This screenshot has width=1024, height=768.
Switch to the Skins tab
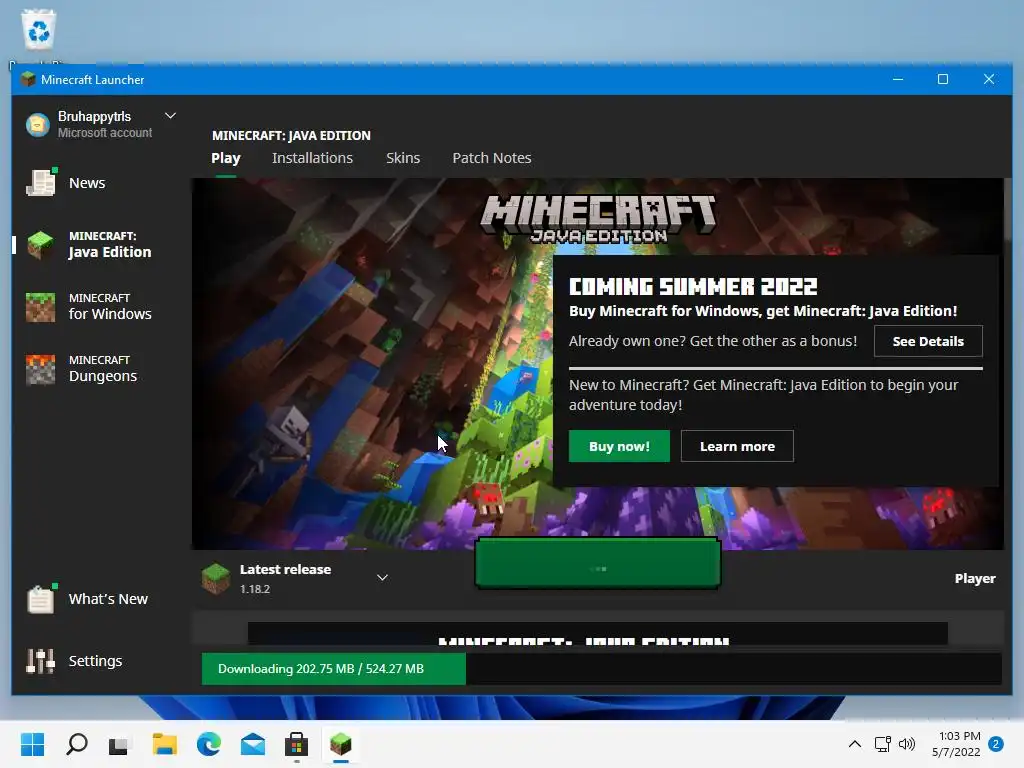click(403, 158)
